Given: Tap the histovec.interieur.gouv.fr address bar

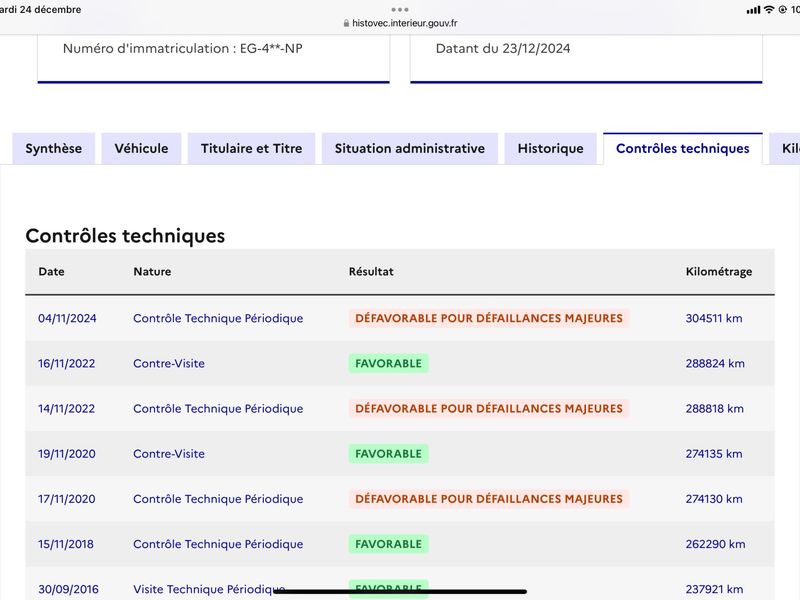Looking at the screenshot, I should [400, 23].
